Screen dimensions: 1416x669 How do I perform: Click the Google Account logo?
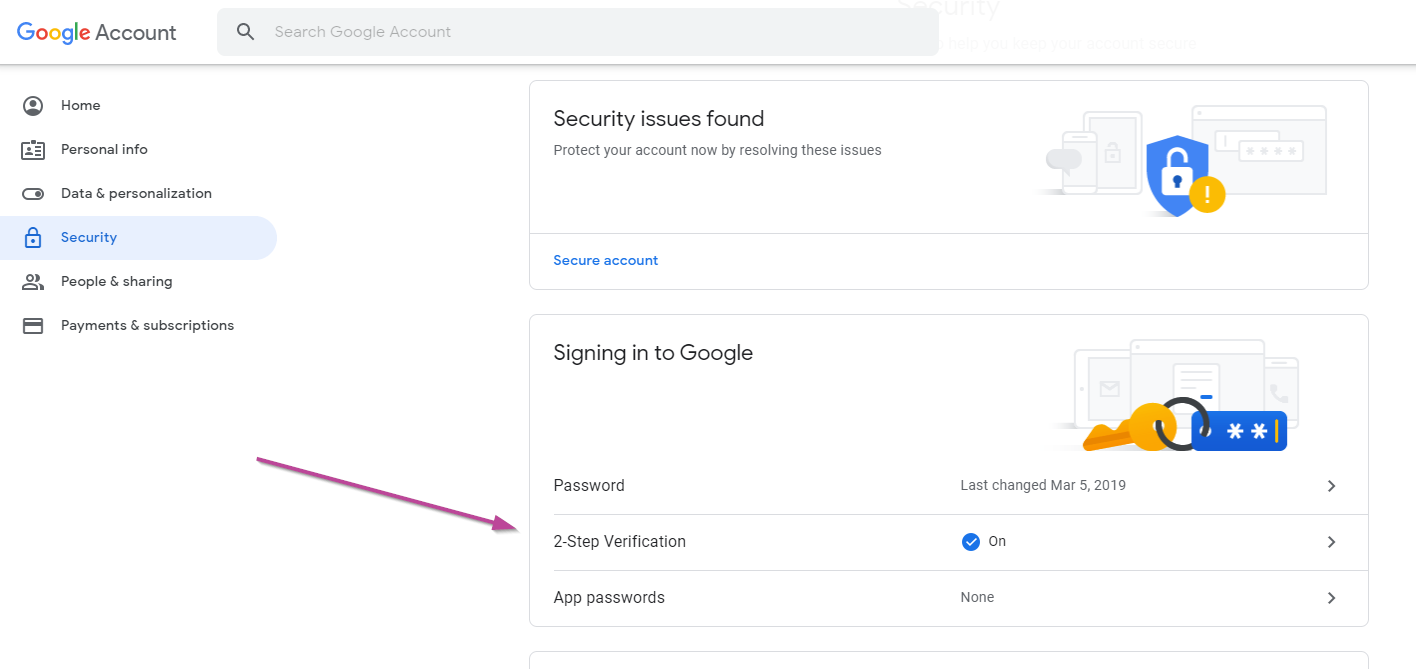(x=97, y=32)
